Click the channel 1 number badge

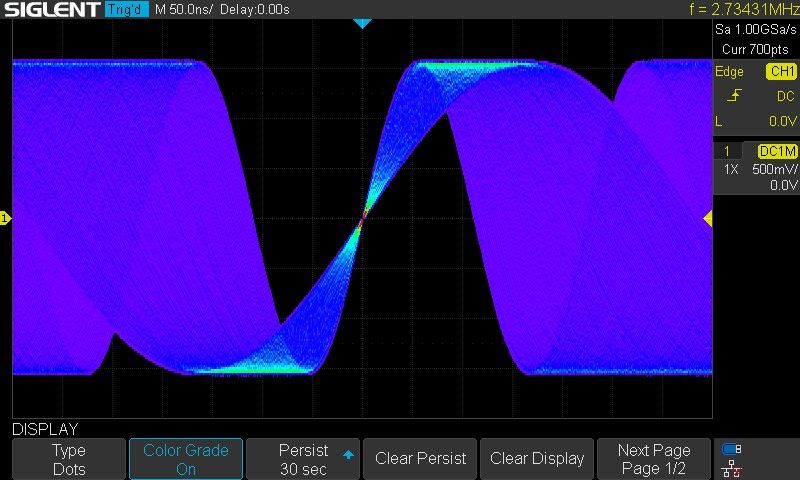coord(727,151)
